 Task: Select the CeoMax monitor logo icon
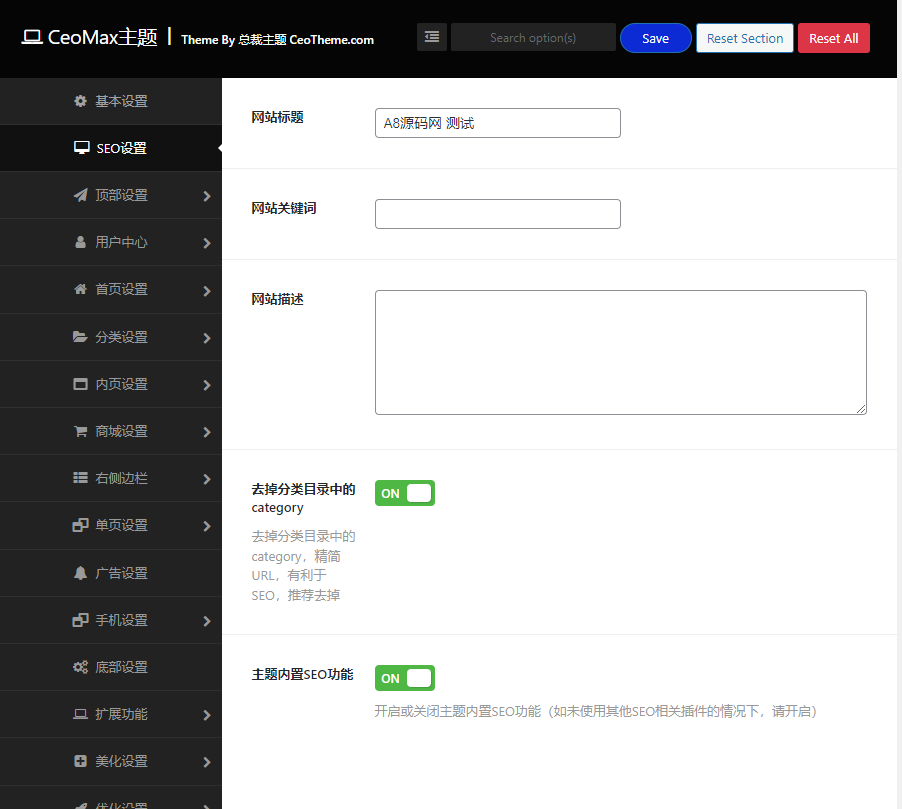pyautogui.click(x=34, y=35)
